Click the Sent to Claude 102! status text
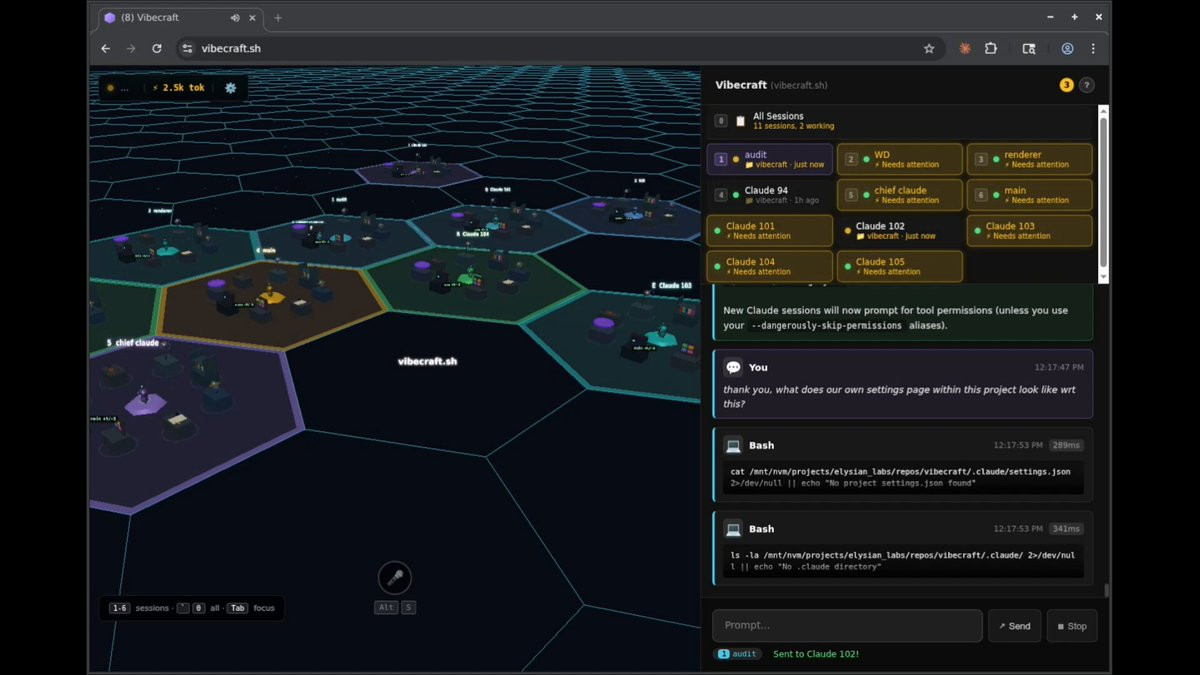This screenshot has width=1200, height=675. tap(816, 654)
